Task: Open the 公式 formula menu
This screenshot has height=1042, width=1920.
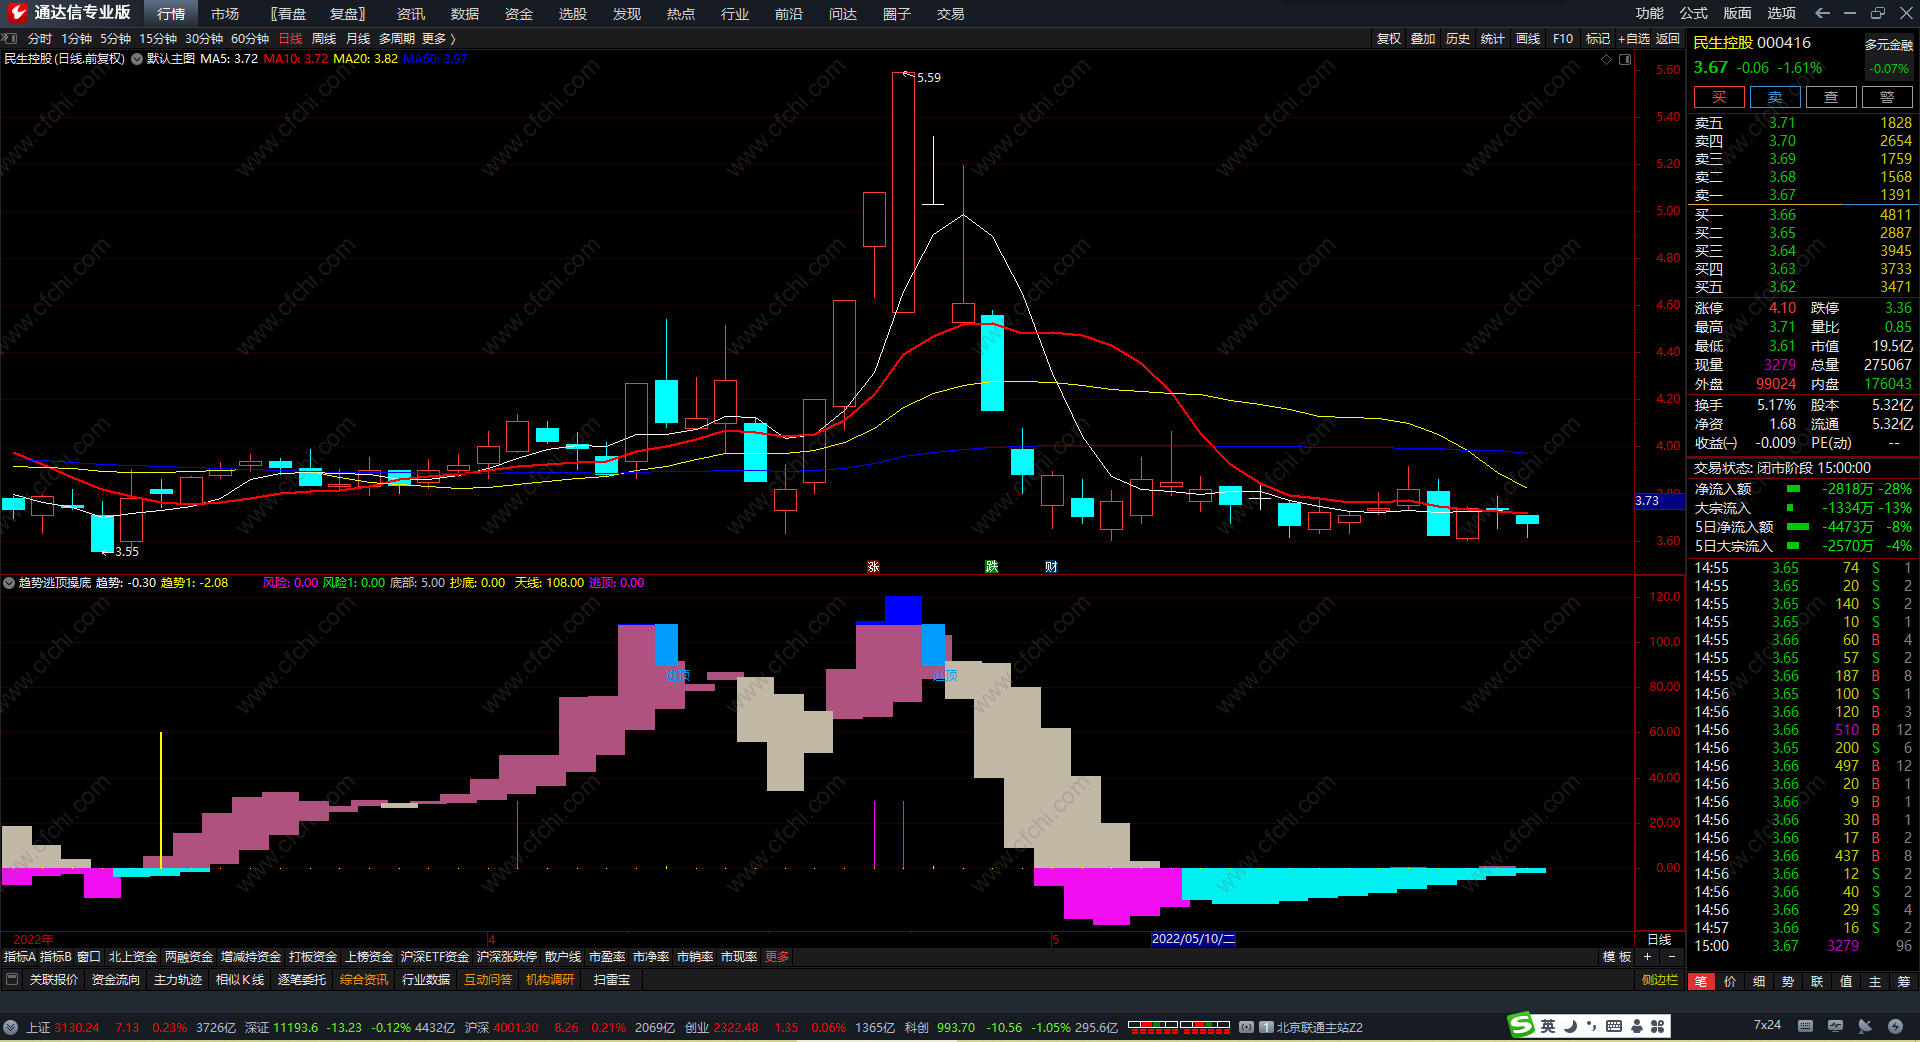Action: coord(1693,13)
